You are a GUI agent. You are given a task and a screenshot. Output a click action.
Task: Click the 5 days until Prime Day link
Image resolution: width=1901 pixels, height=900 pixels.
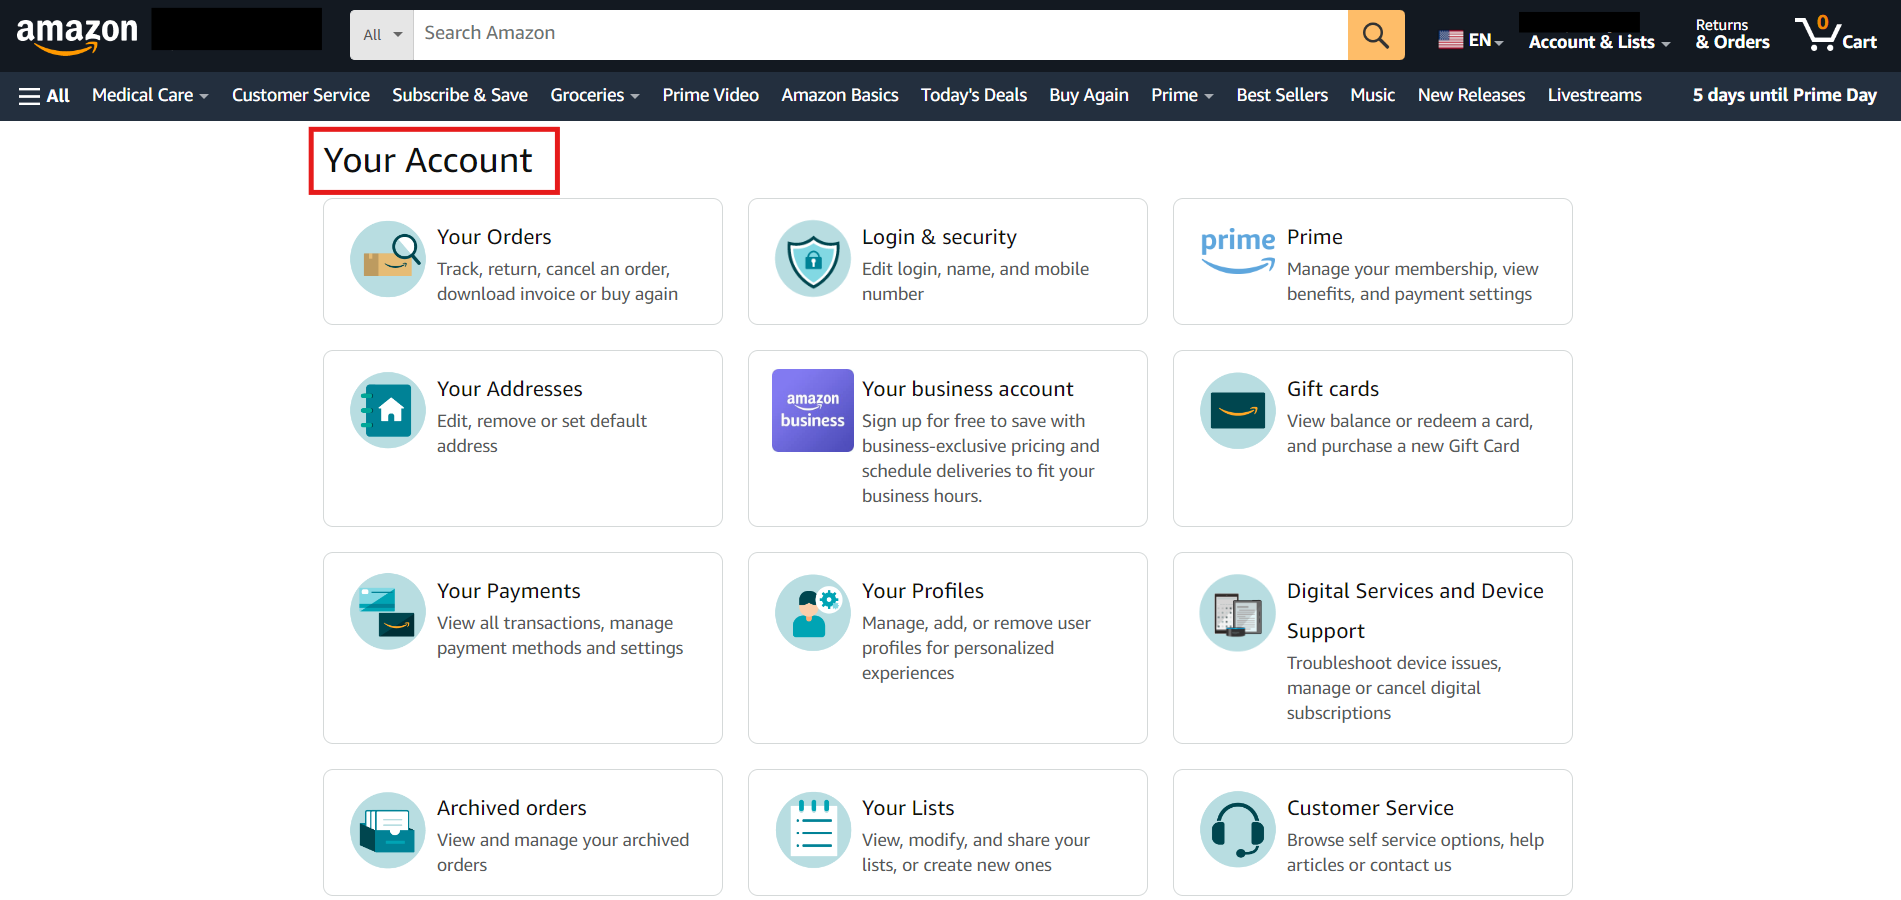pyautogui.click(x=1785, y=95)
